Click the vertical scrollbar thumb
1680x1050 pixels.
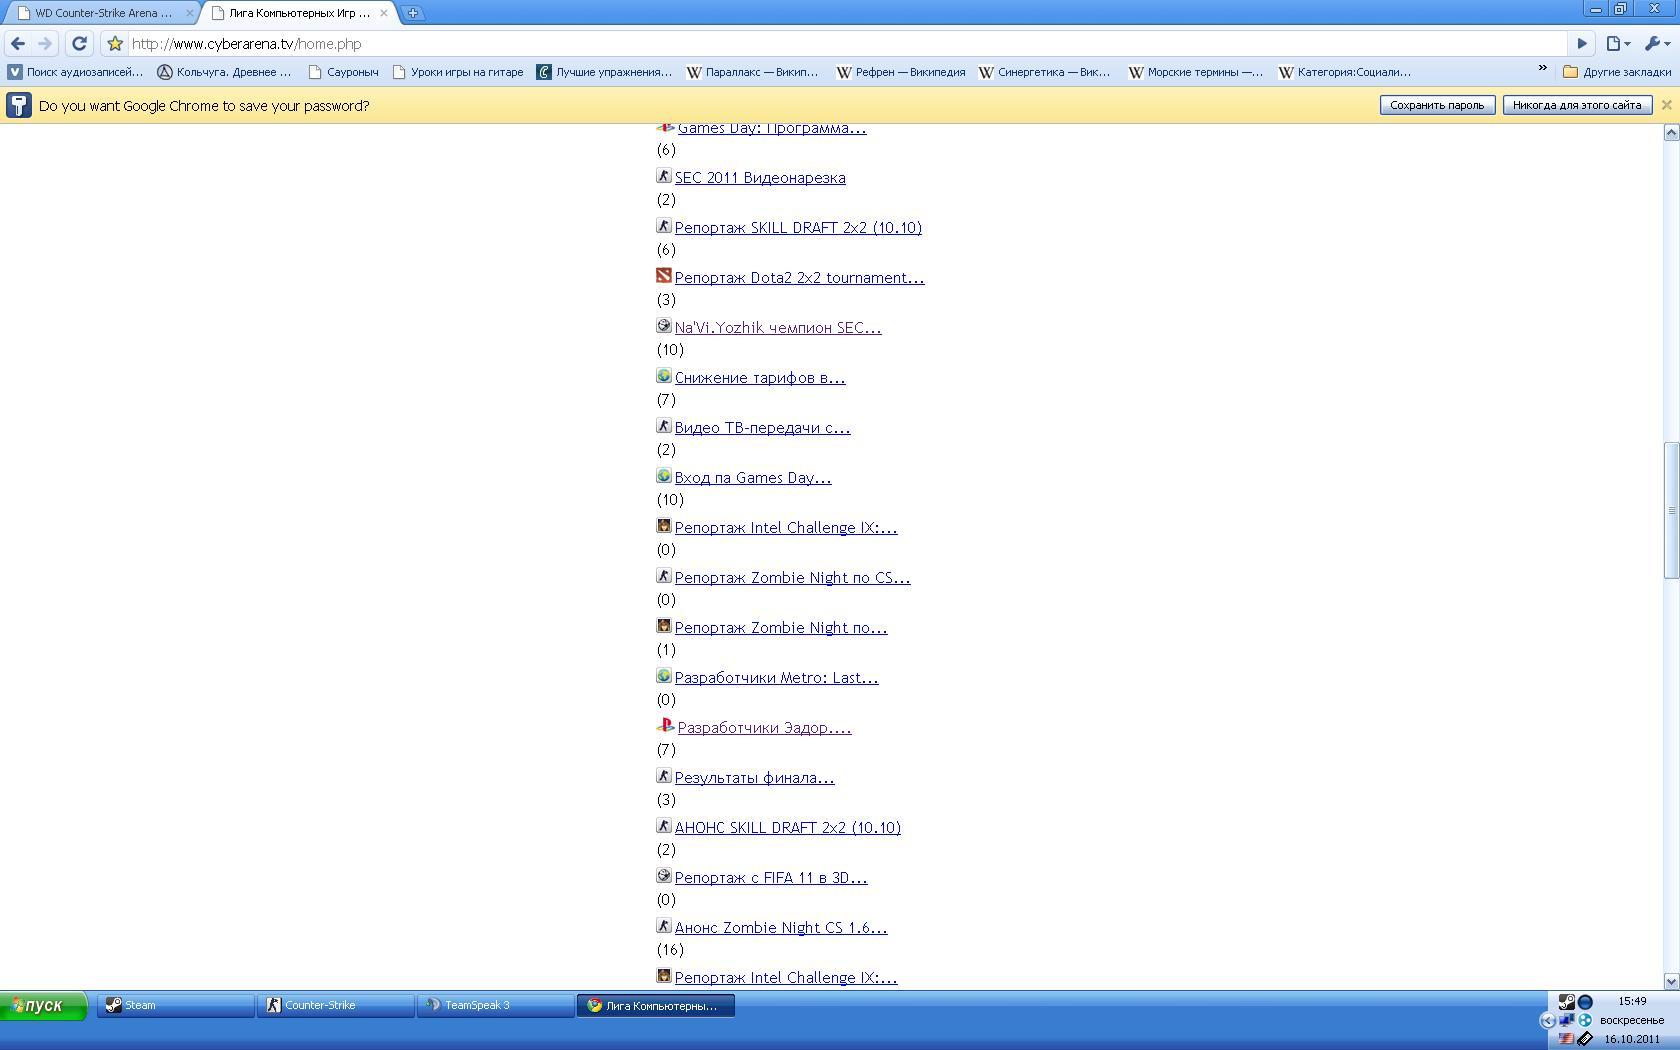pyautogui.click(x=1671, y=510)
